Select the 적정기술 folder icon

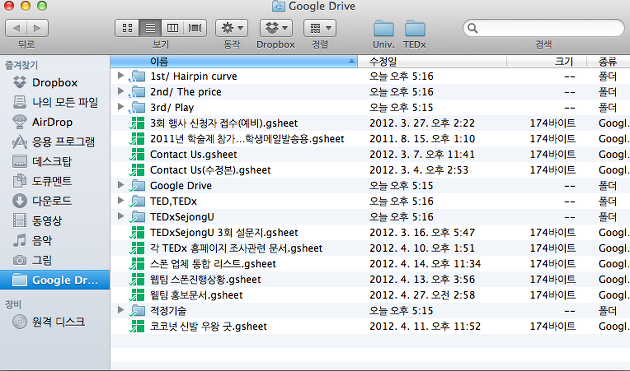point(137,311)
